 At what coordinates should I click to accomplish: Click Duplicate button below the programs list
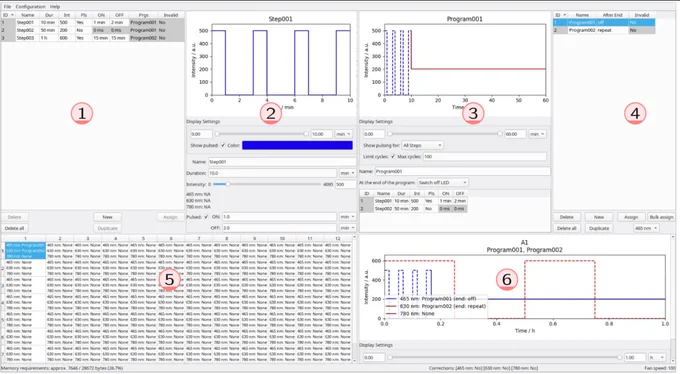pos(599,228)
